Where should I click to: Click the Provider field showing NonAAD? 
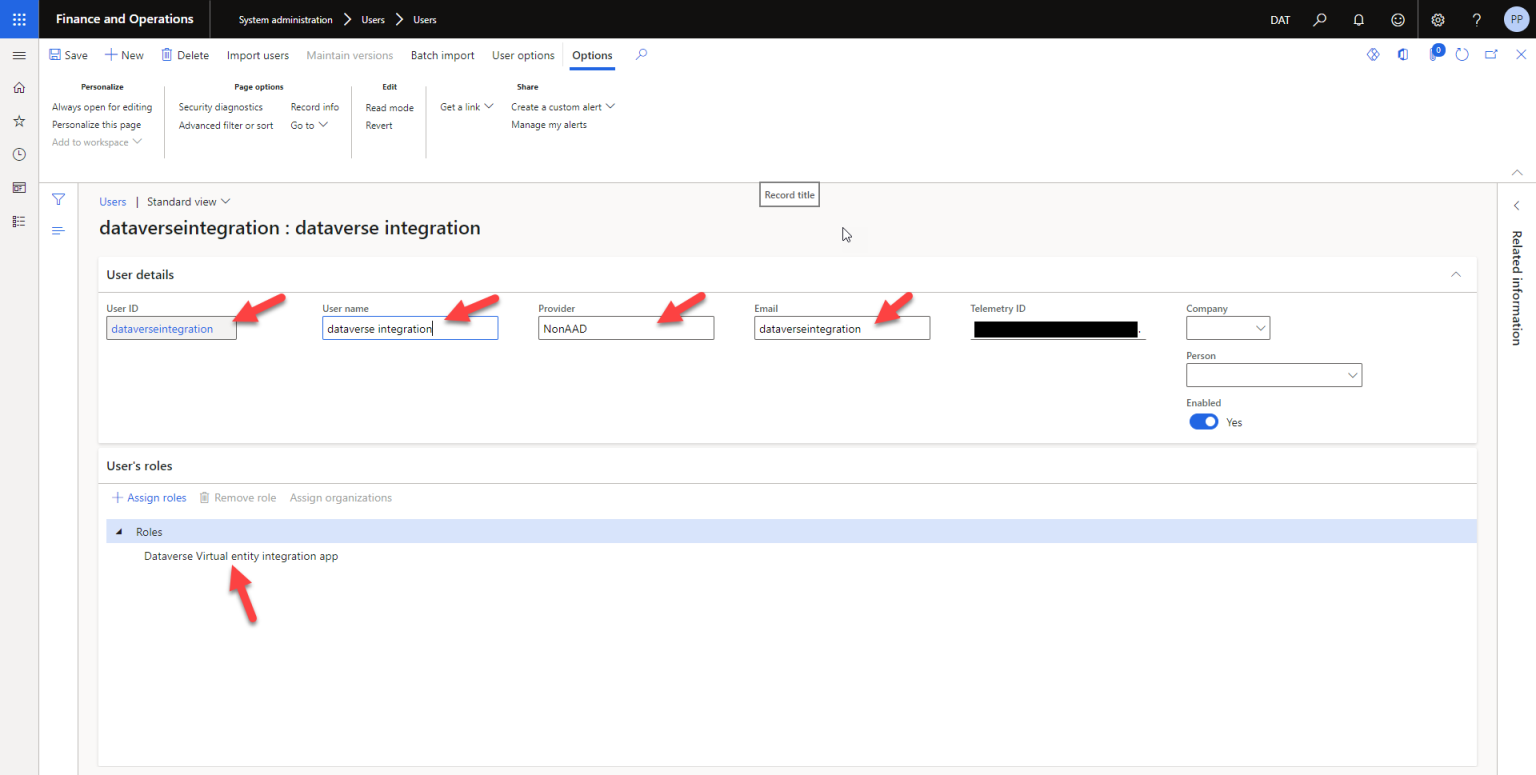point(626,328)
